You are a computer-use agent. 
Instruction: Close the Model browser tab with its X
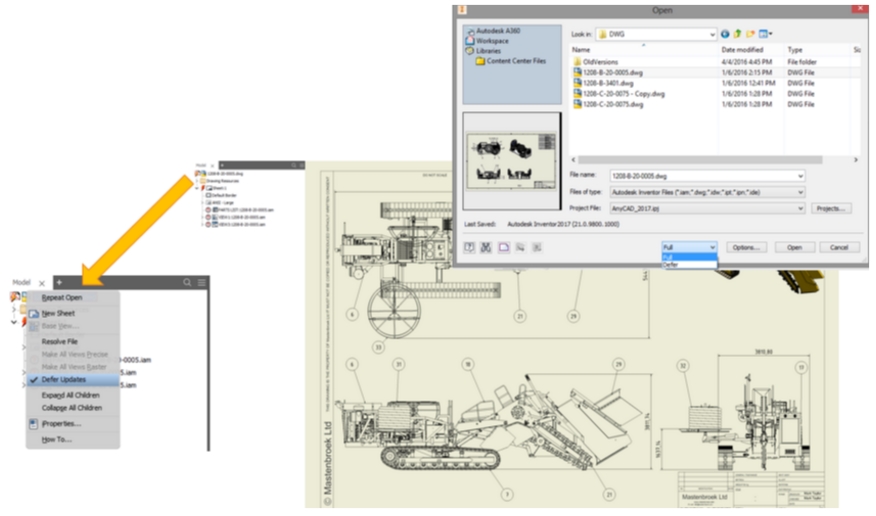pos(41,283)
